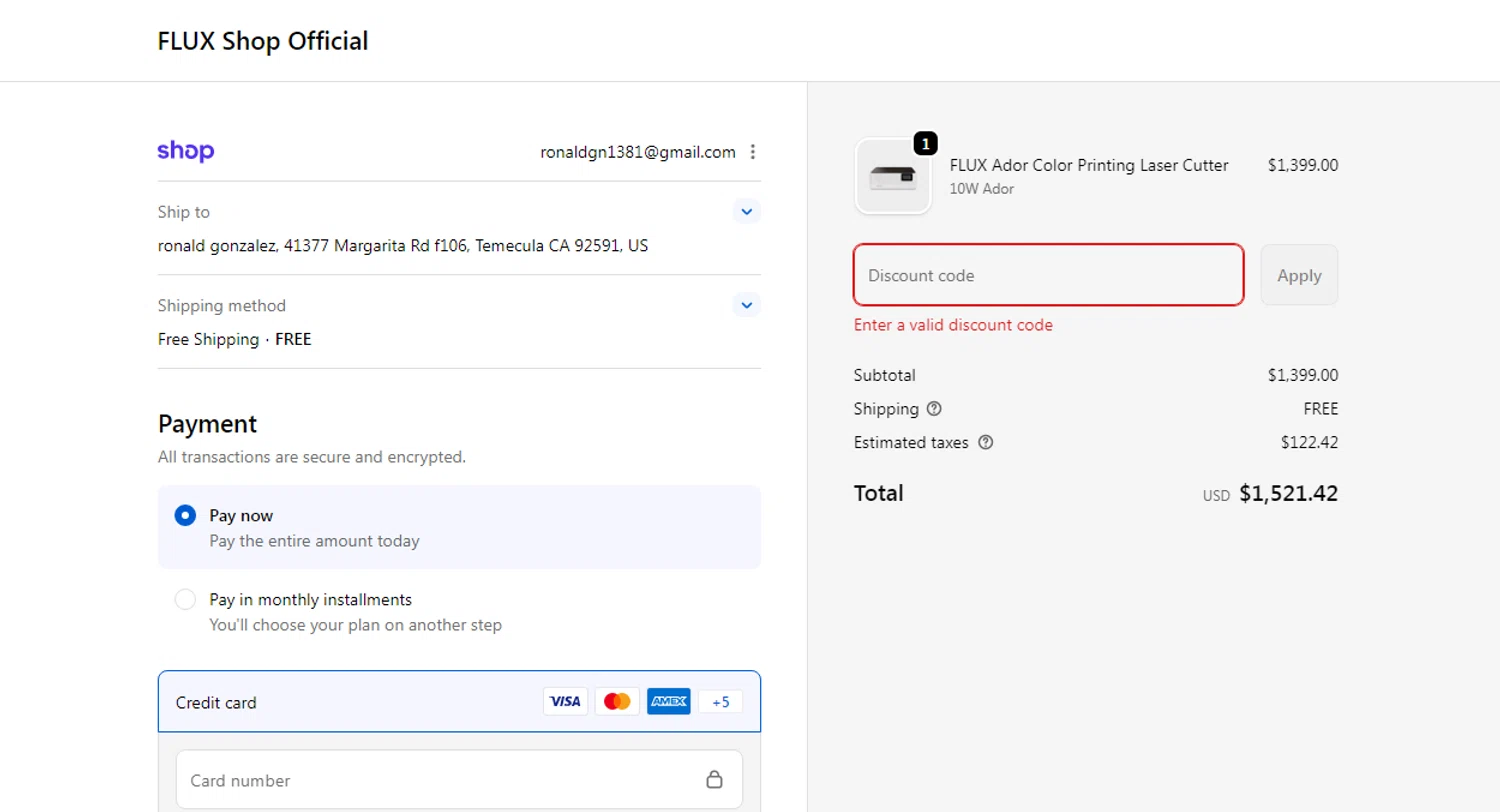Screen dimensions: 1500x812
Task: Click the AMEX card icon
Action: [668, 702]
